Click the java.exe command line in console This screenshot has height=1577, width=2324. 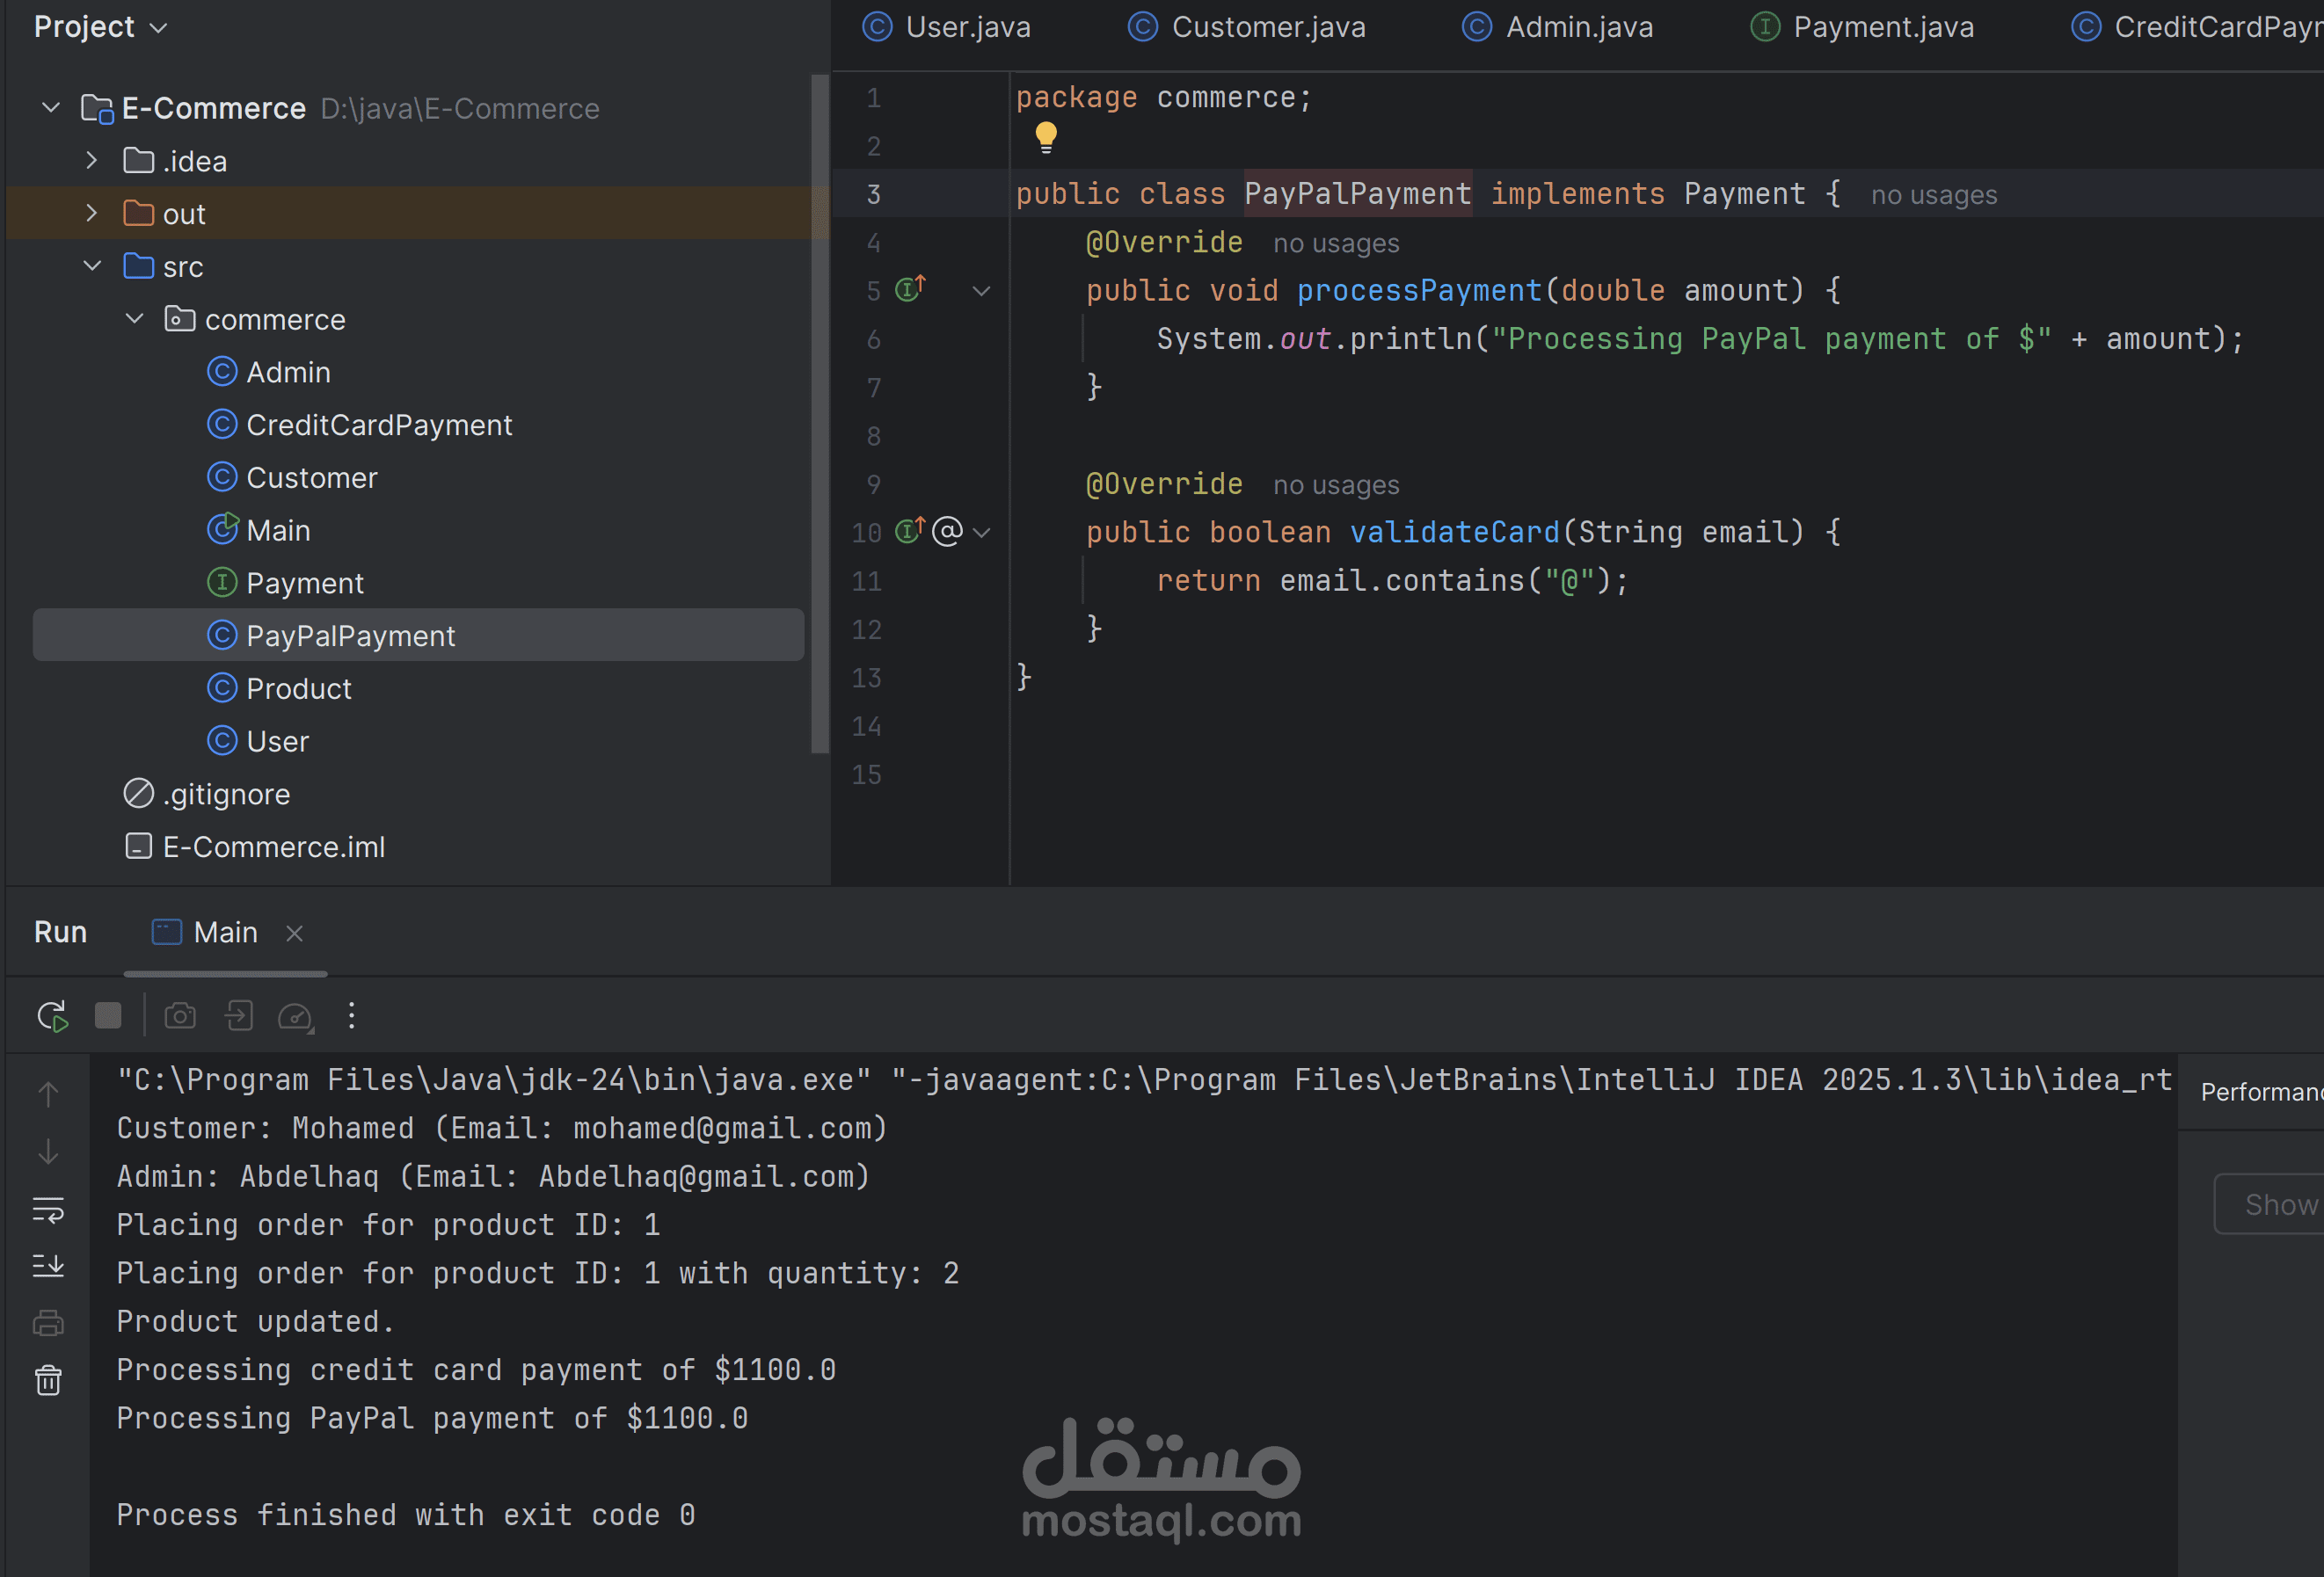point(1144,1079)
